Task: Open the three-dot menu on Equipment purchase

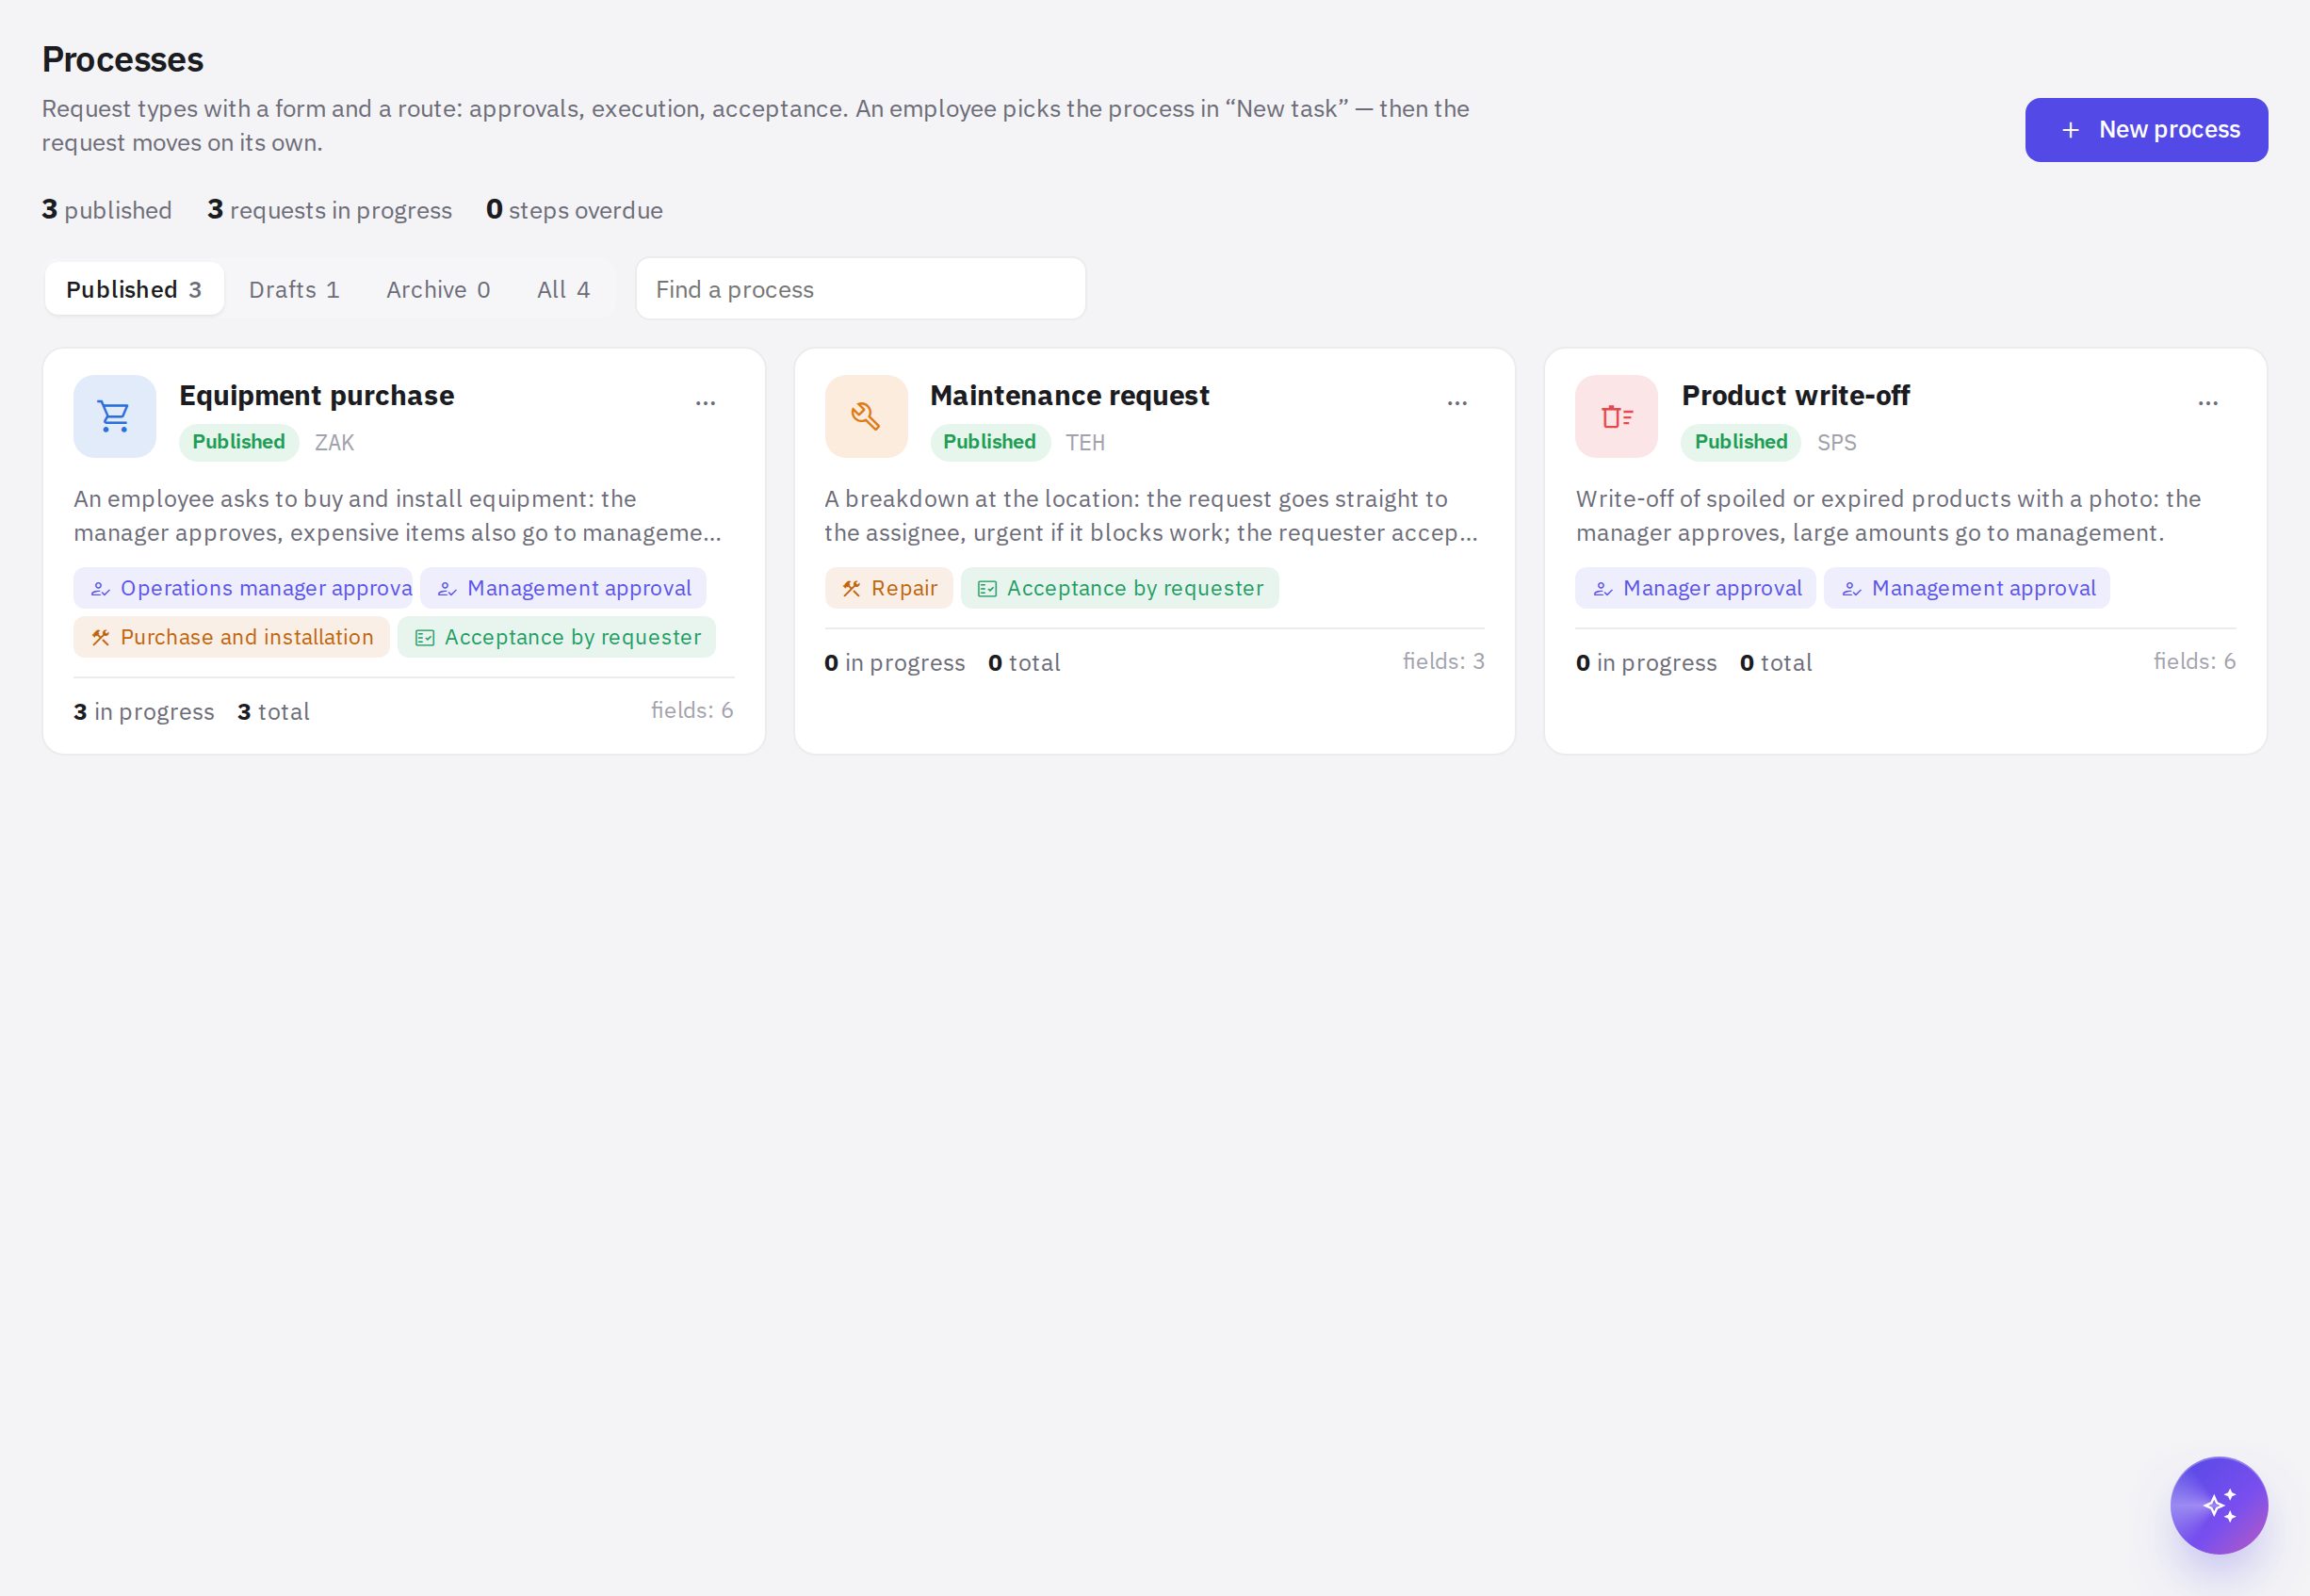Action: pos(706,403)
